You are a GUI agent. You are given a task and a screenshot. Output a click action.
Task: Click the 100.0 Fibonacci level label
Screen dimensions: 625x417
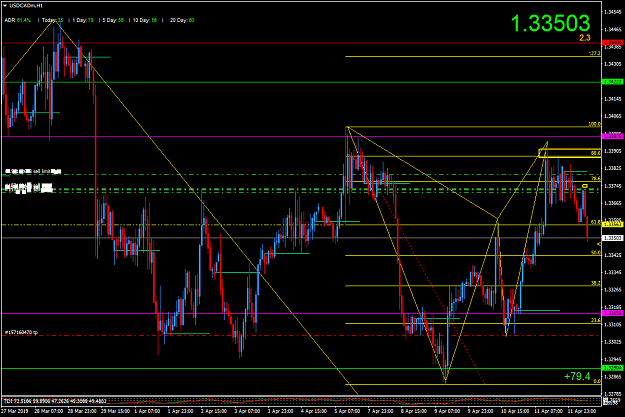(x=594, y=124)
